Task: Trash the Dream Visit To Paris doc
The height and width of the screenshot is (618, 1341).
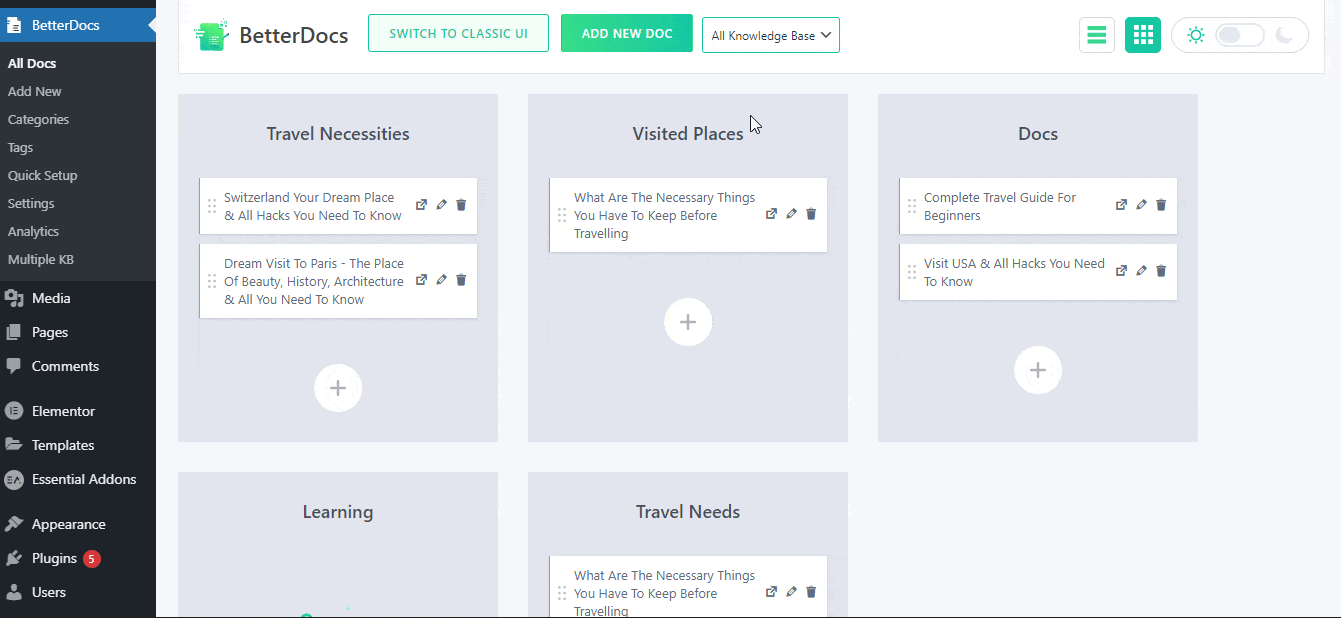Action: [461, 280]
